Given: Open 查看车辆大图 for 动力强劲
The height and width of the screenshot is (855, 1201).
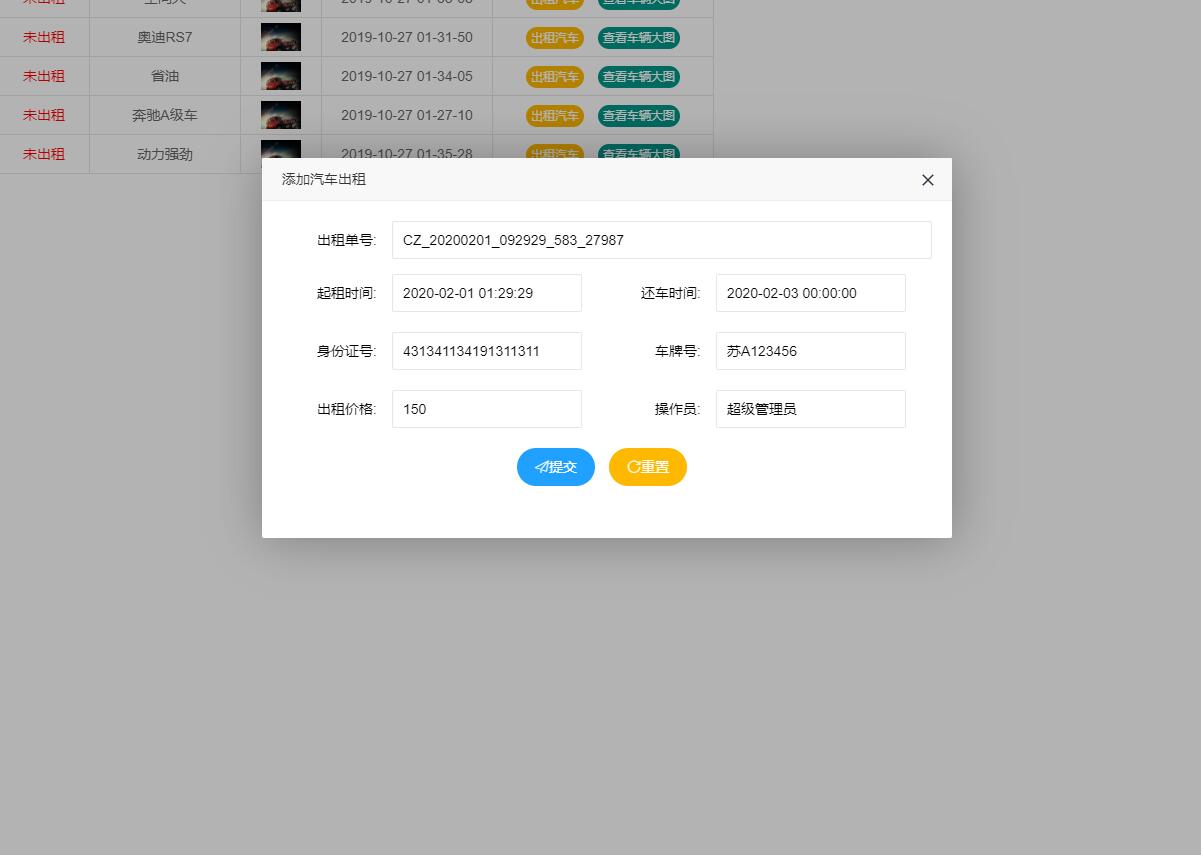Looking at the screenshot, I should tap(639, 154).
